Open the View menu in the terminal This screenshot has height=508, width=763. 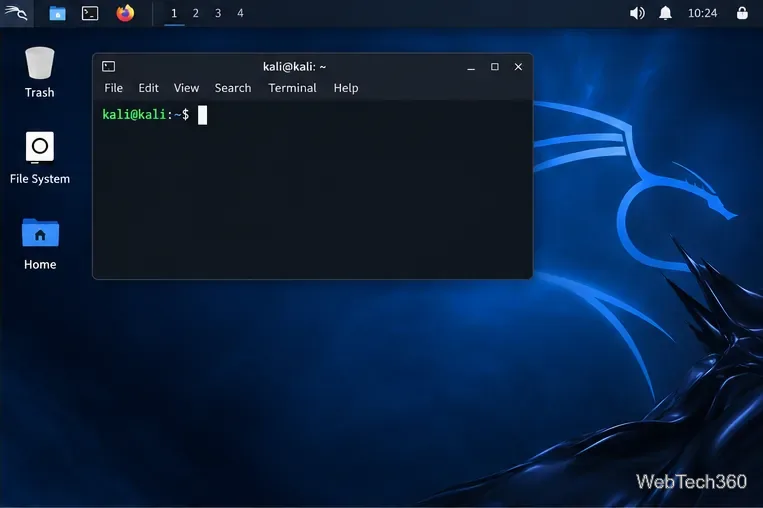(186, 88)
